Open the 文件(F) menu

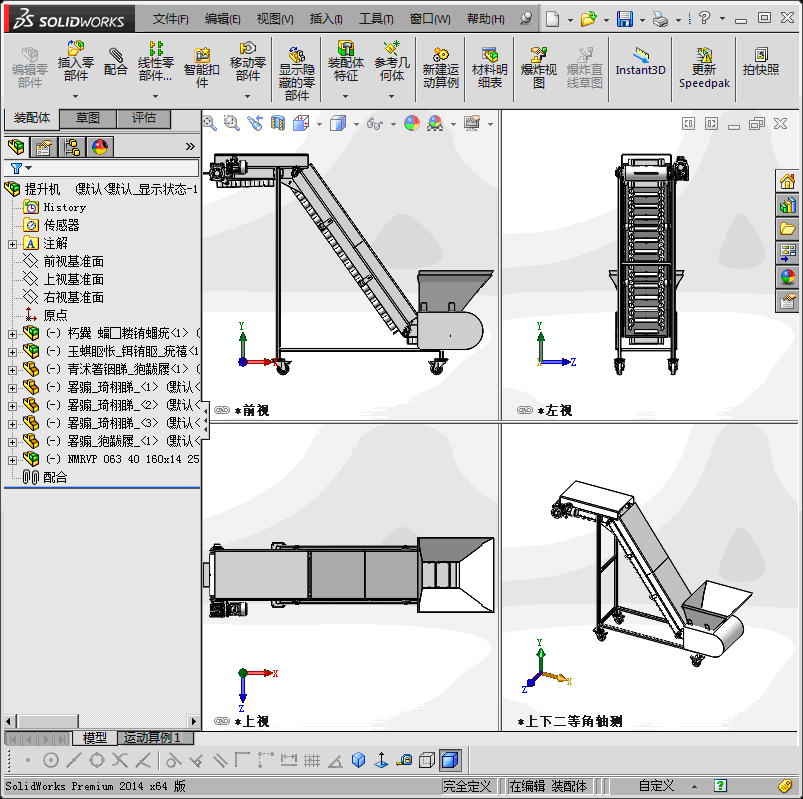click(x=171, y=19)
